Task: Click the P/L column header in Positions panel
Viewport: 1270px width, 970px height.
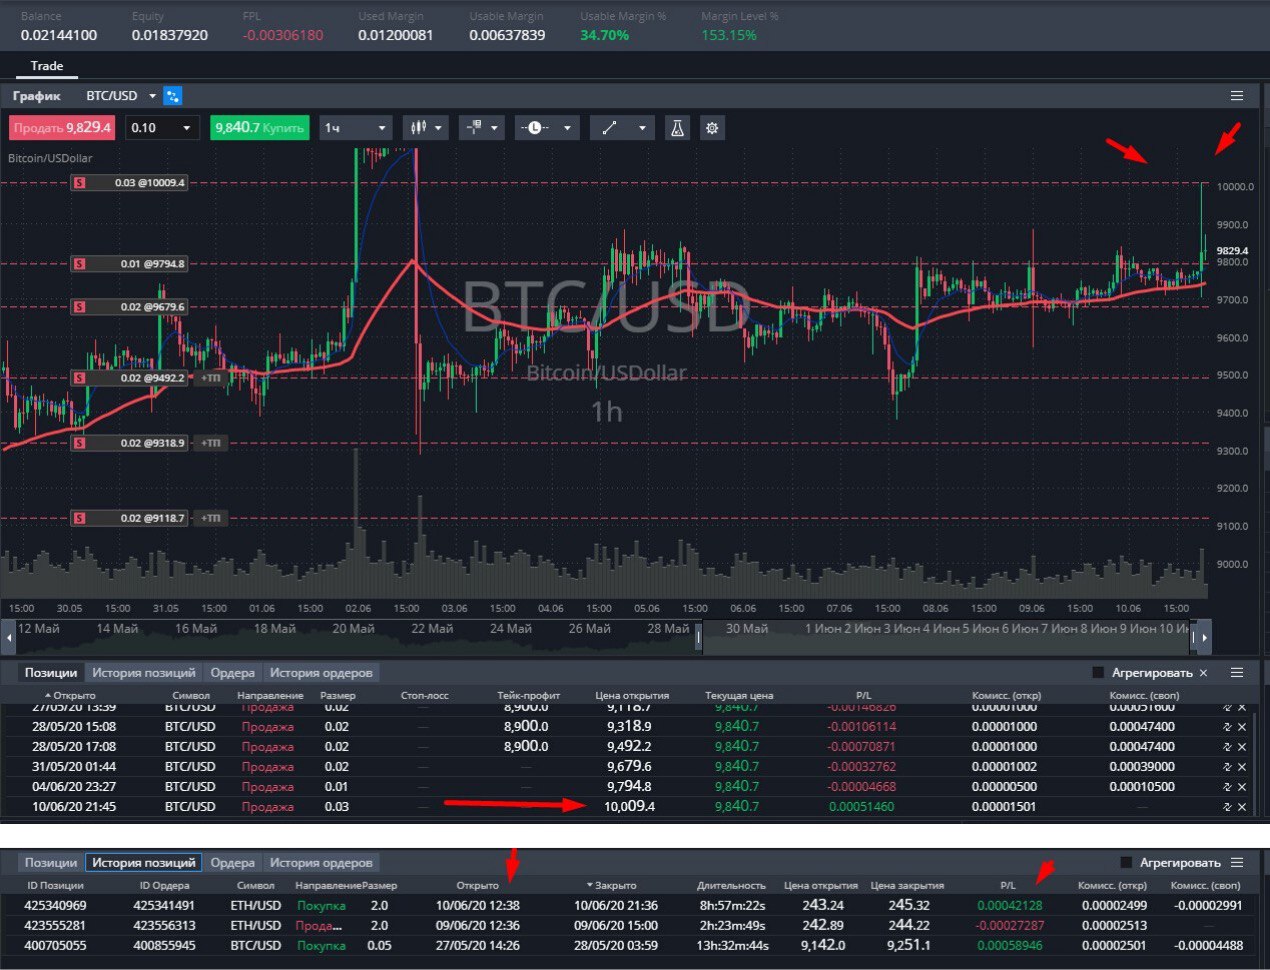Action: tap(864, 695)
